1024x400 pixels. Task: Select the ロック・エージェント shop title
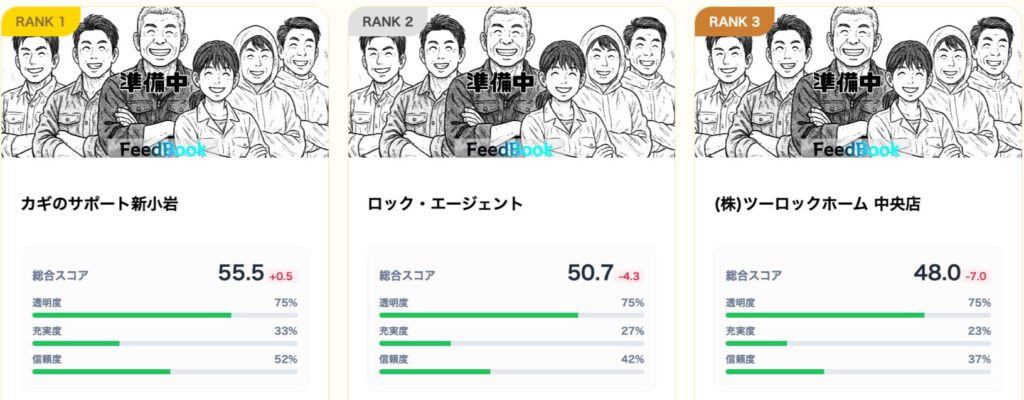(446, 204)
